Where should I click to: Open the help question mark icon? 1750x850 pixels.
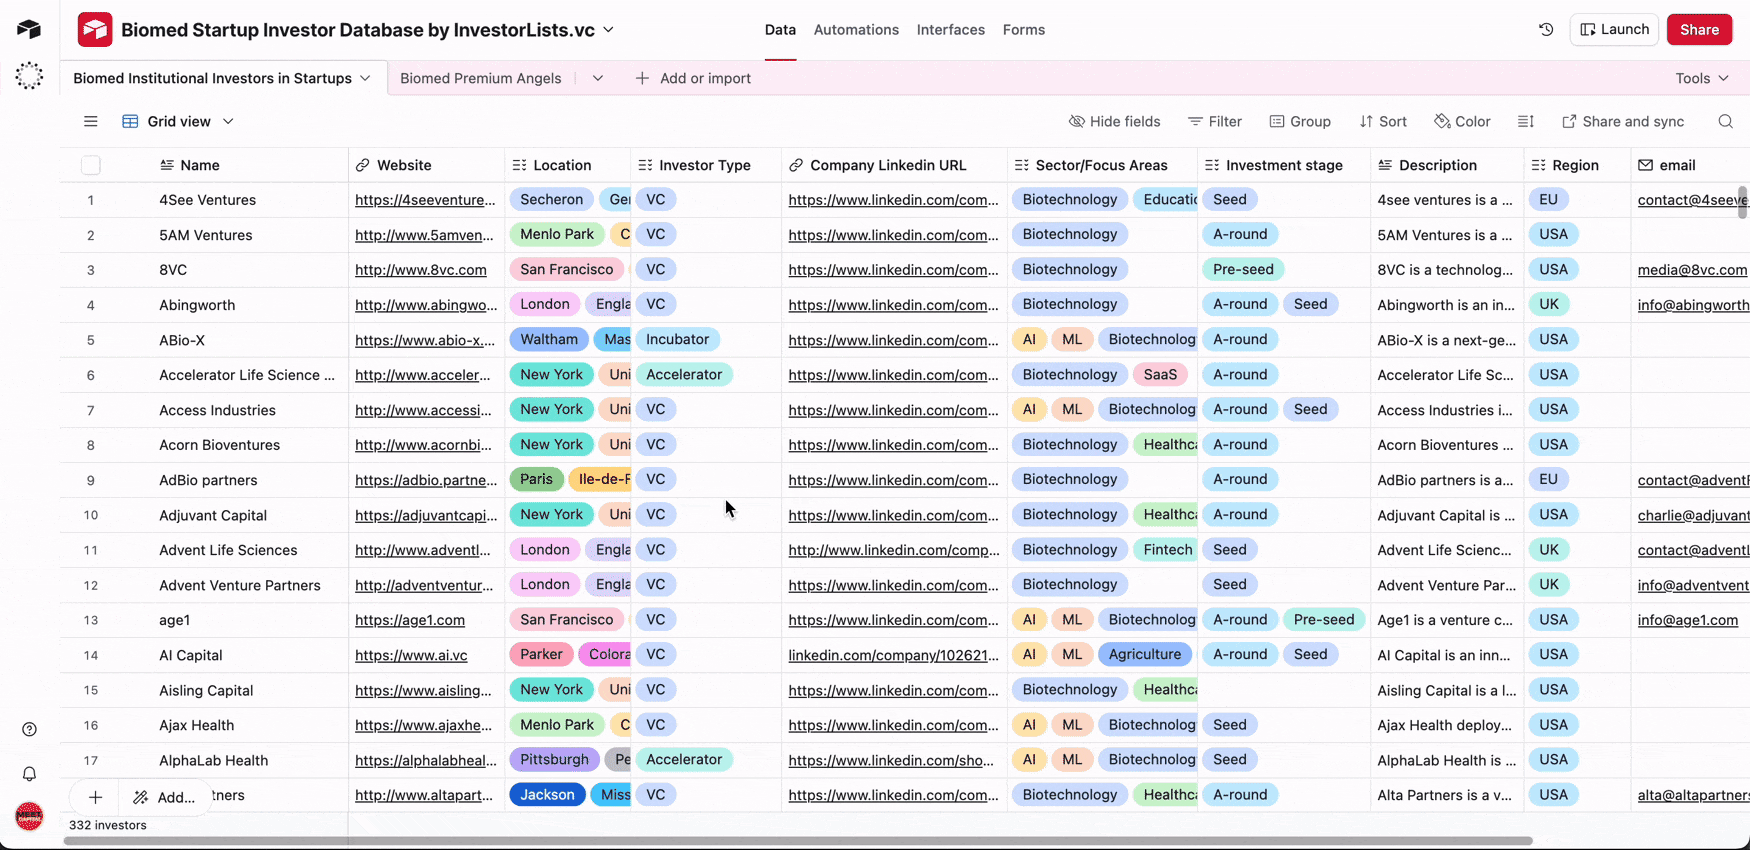(29, 729)
